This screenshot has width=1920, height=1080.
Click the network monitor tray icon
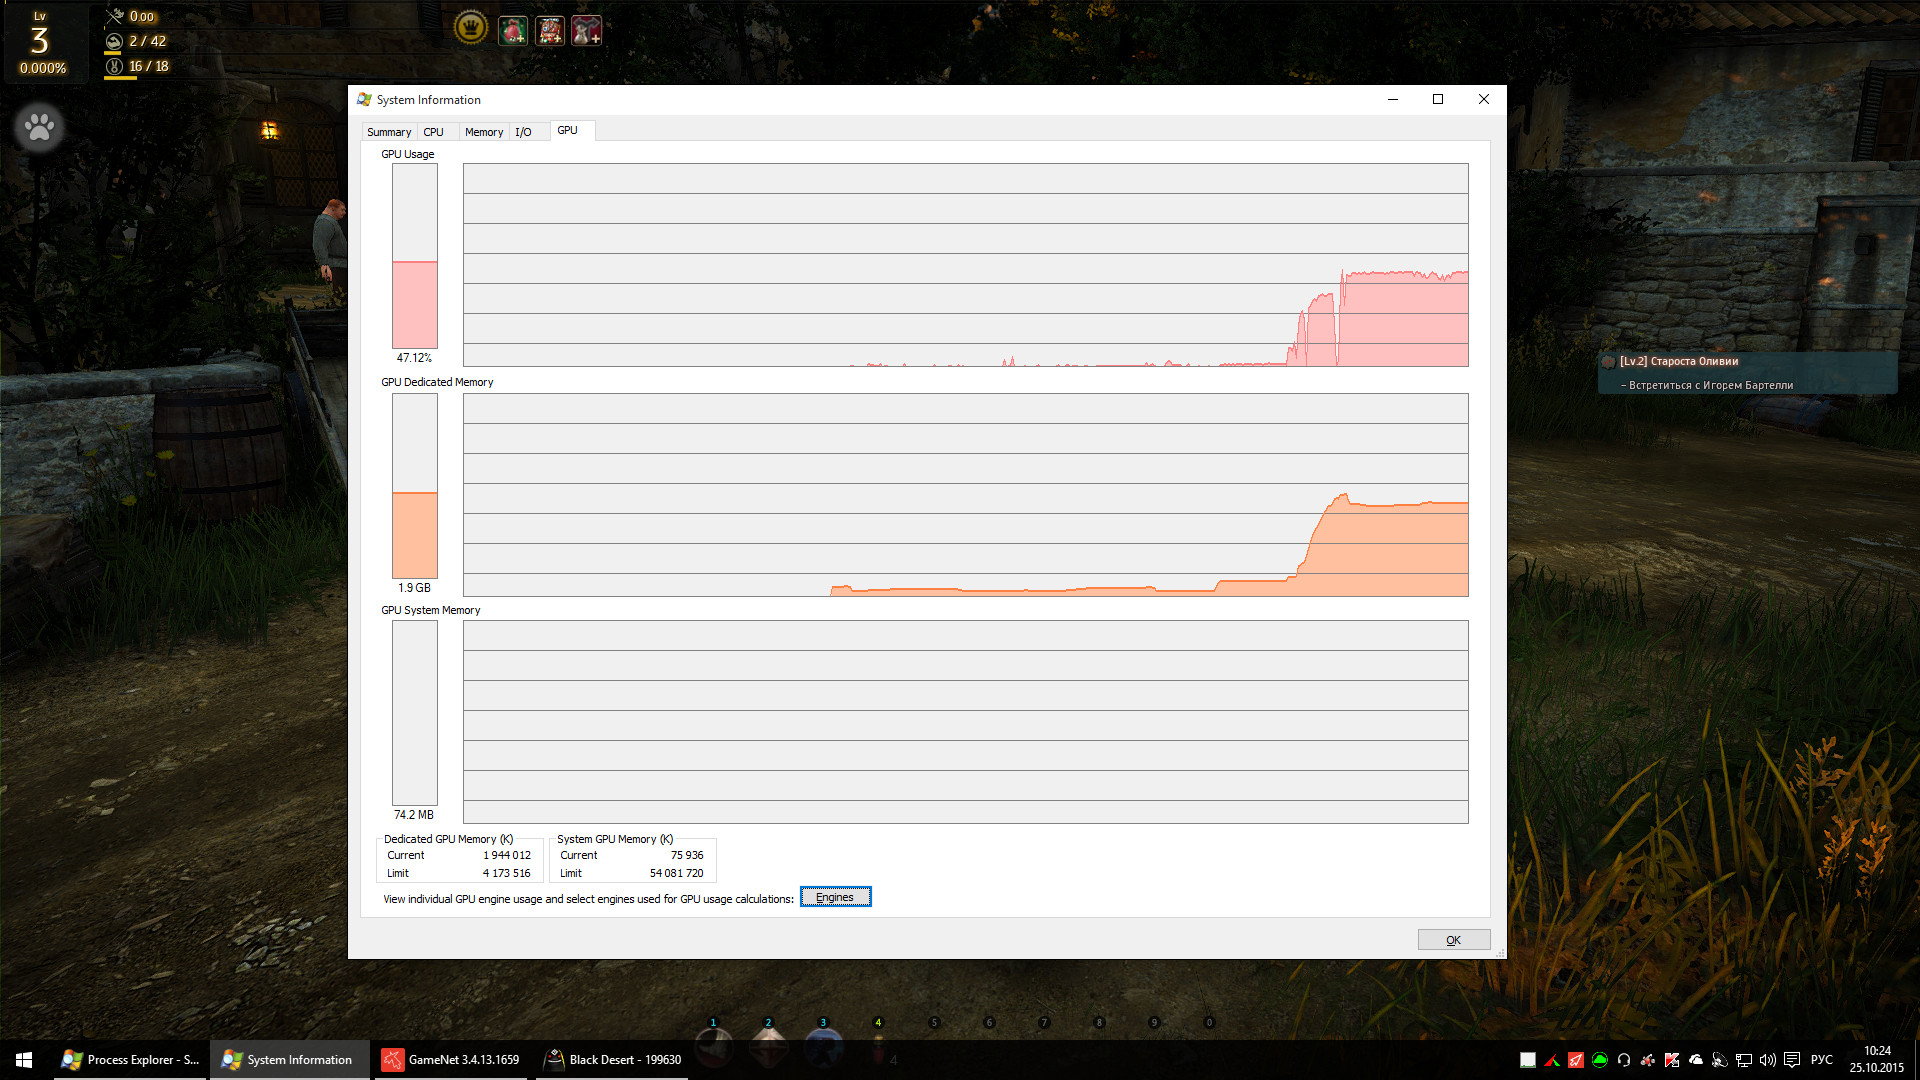point(1744,1060)
